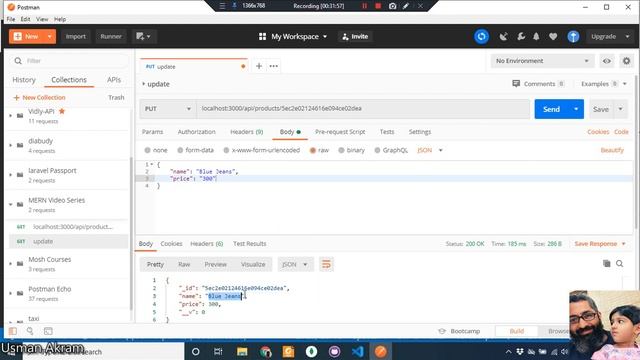Stop the recording with red square
The image size is (640, 360).
(378, 6)
